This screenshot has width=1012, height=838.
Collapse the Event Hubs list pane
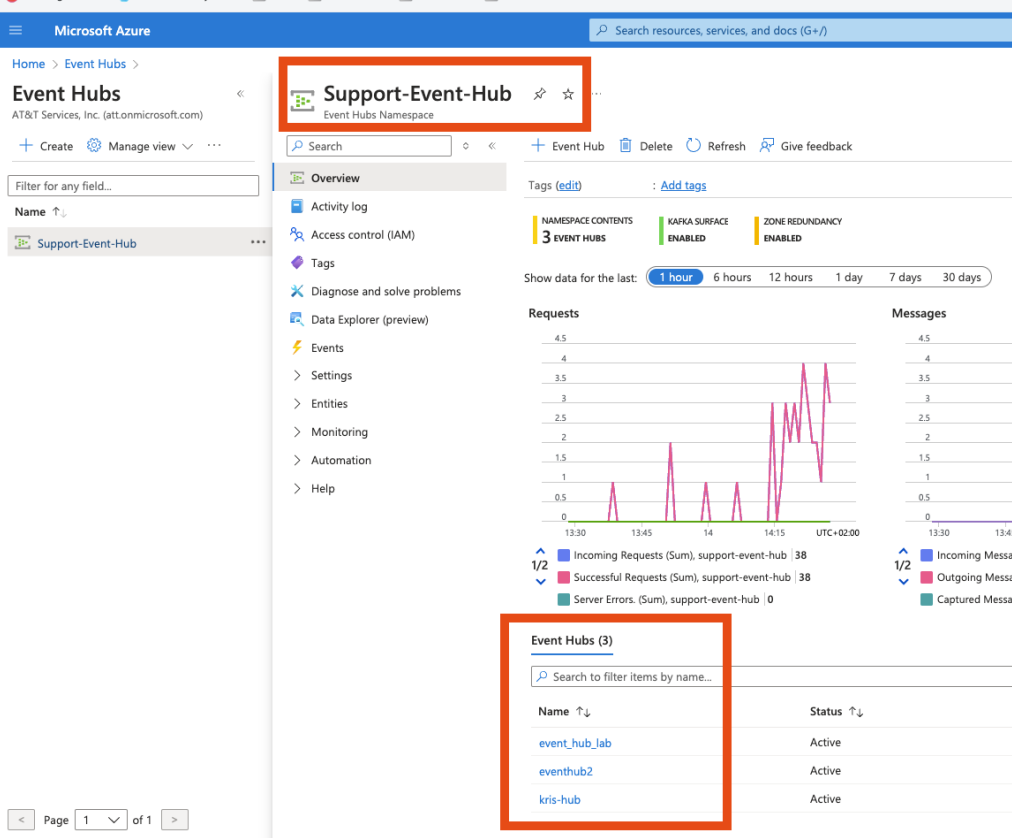pos(241,94)
